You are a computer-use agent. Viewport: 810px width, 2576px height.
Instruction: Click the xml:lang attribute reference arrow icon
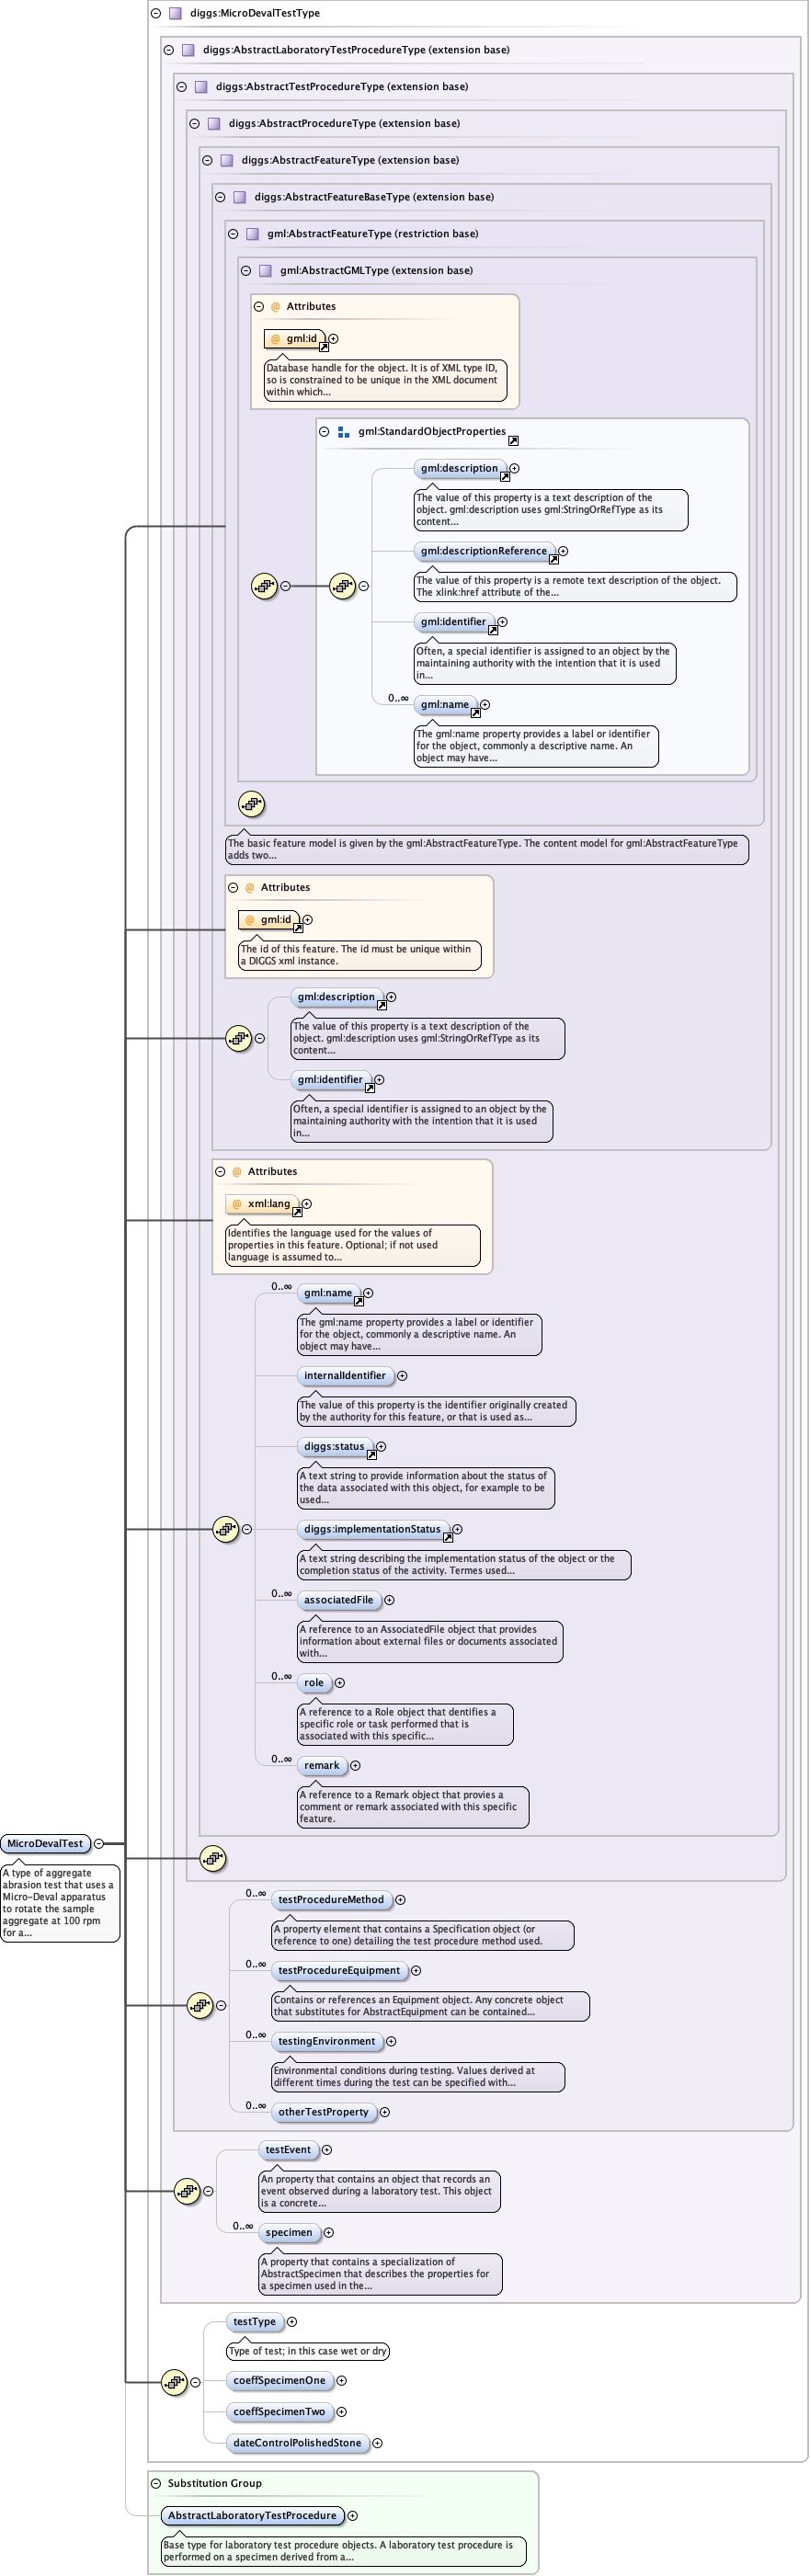click(297, 1212)
